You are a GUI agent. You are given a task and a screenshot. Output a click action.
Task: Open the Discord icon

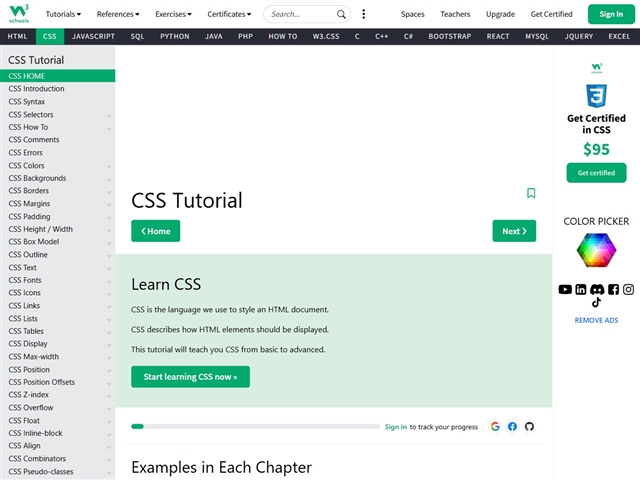[x=597, y=289]
